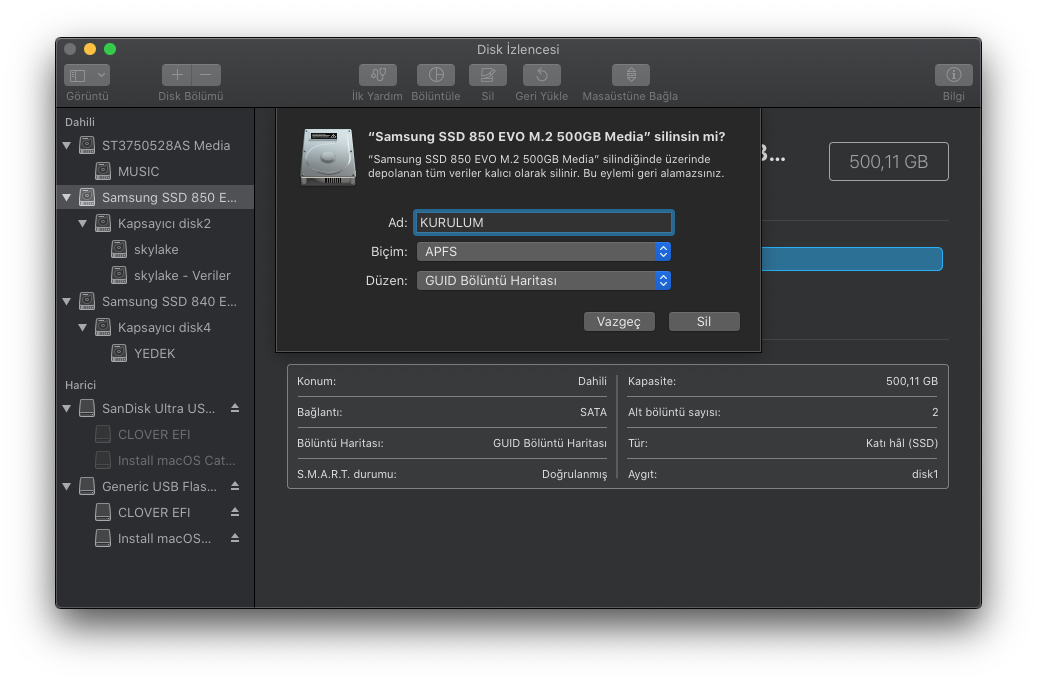The width and height of the screenshot is (1037, 682).
Task: Collapse the ST3750528AS Media disk tree
Action: [x=67, y=146]
